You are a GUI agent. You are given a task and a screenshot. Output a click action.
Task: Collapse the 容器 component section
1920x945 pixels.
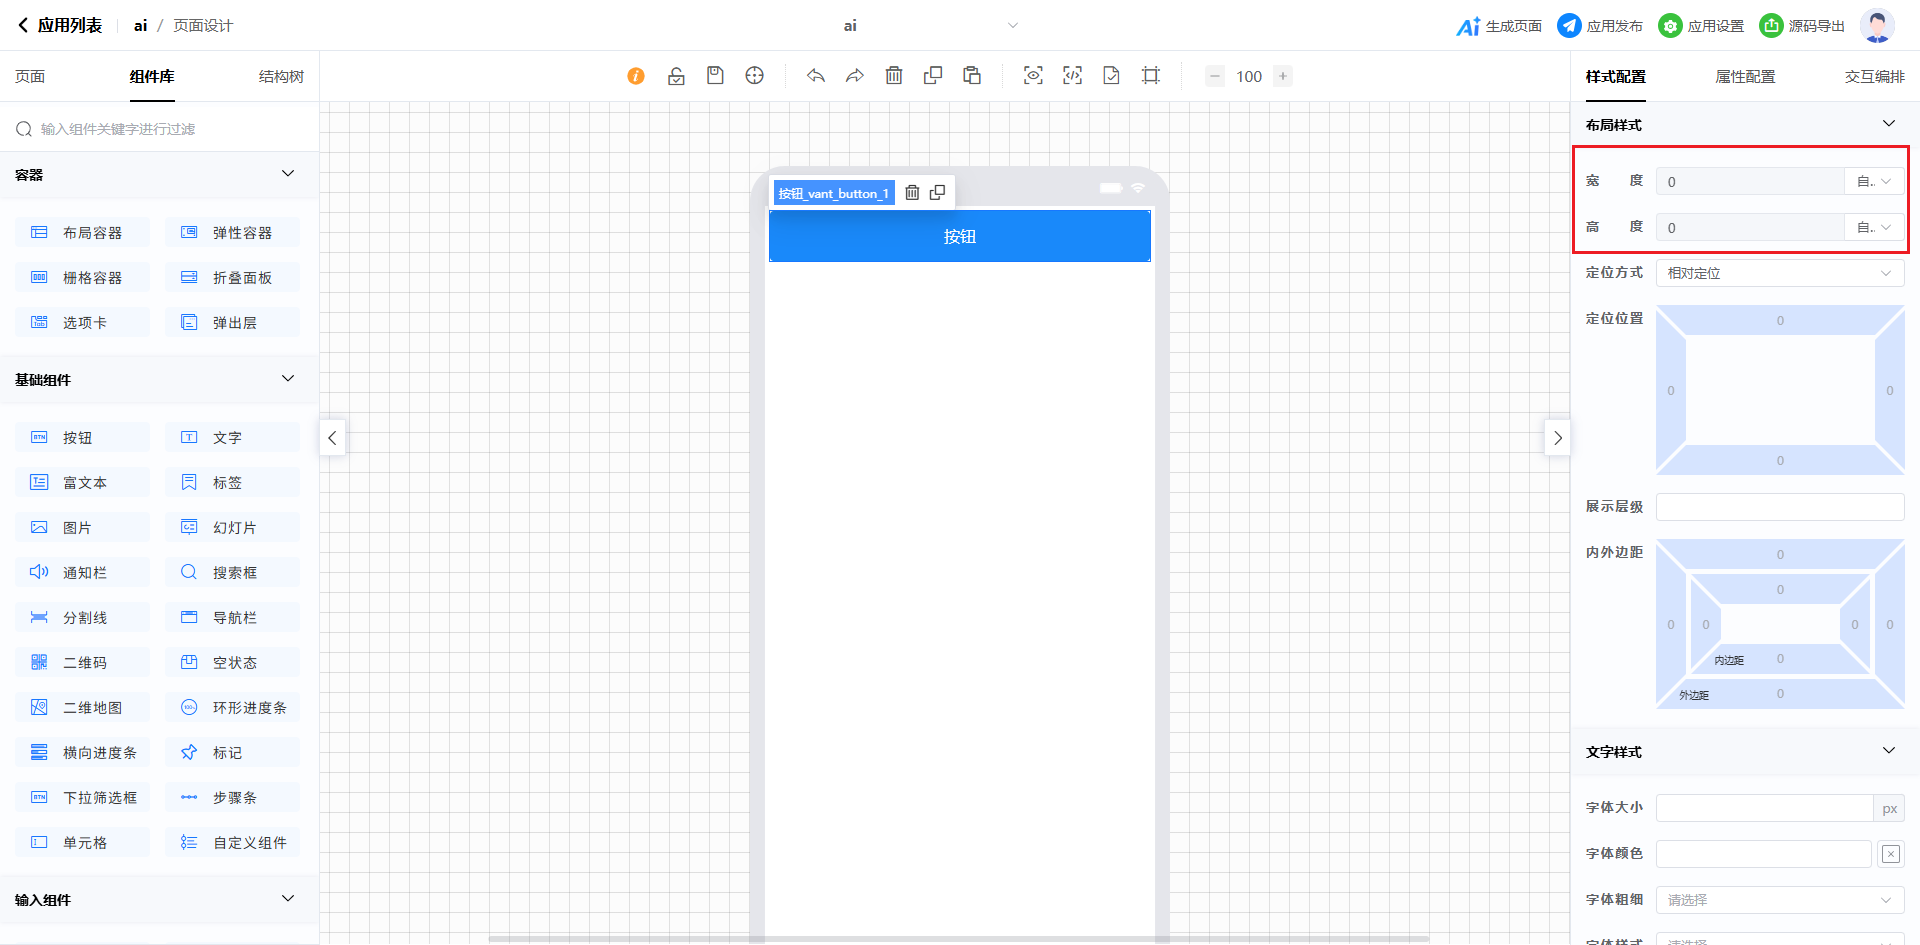click(288, 174)
